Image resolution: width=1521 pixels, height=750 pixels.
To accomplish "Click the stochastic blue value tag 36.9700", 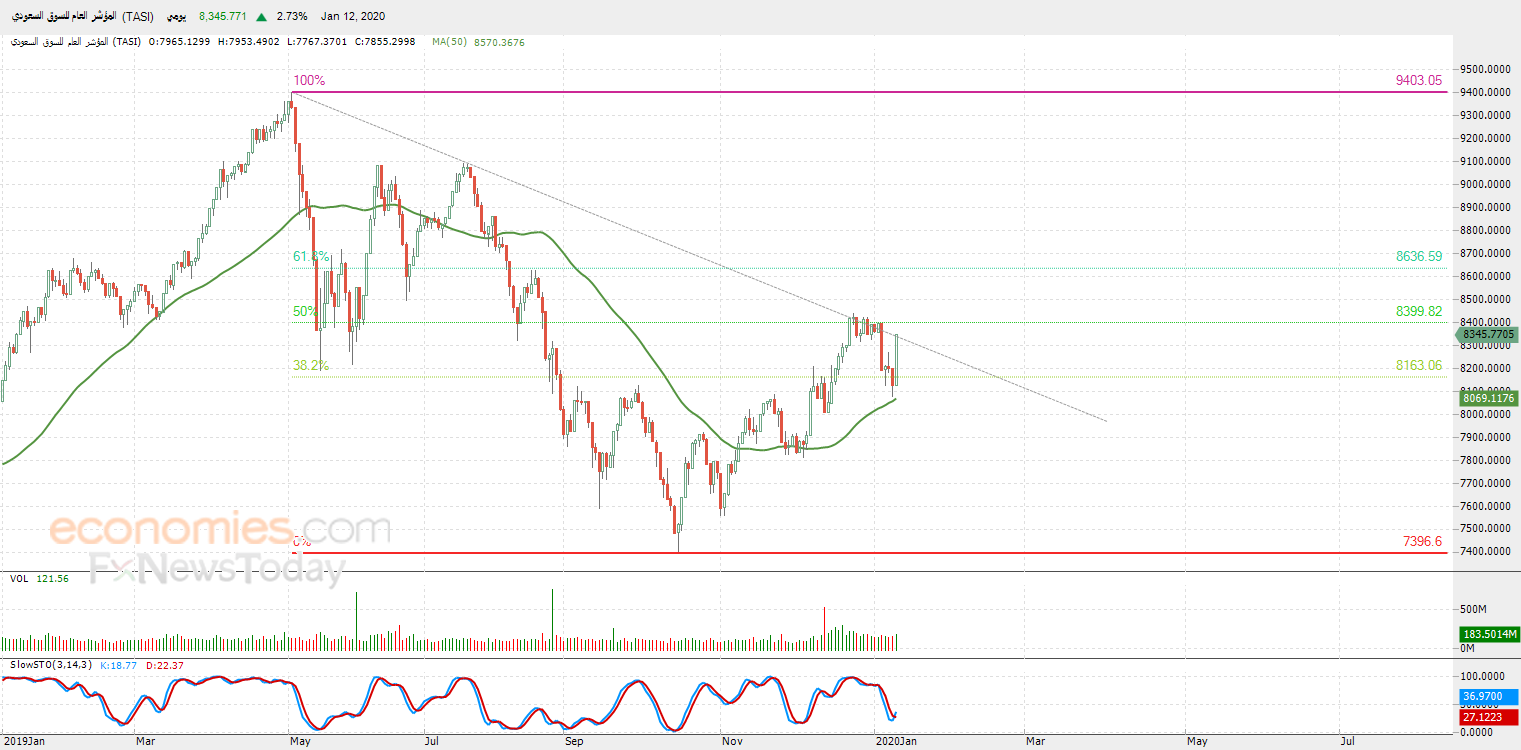I will click(1488, 696).
